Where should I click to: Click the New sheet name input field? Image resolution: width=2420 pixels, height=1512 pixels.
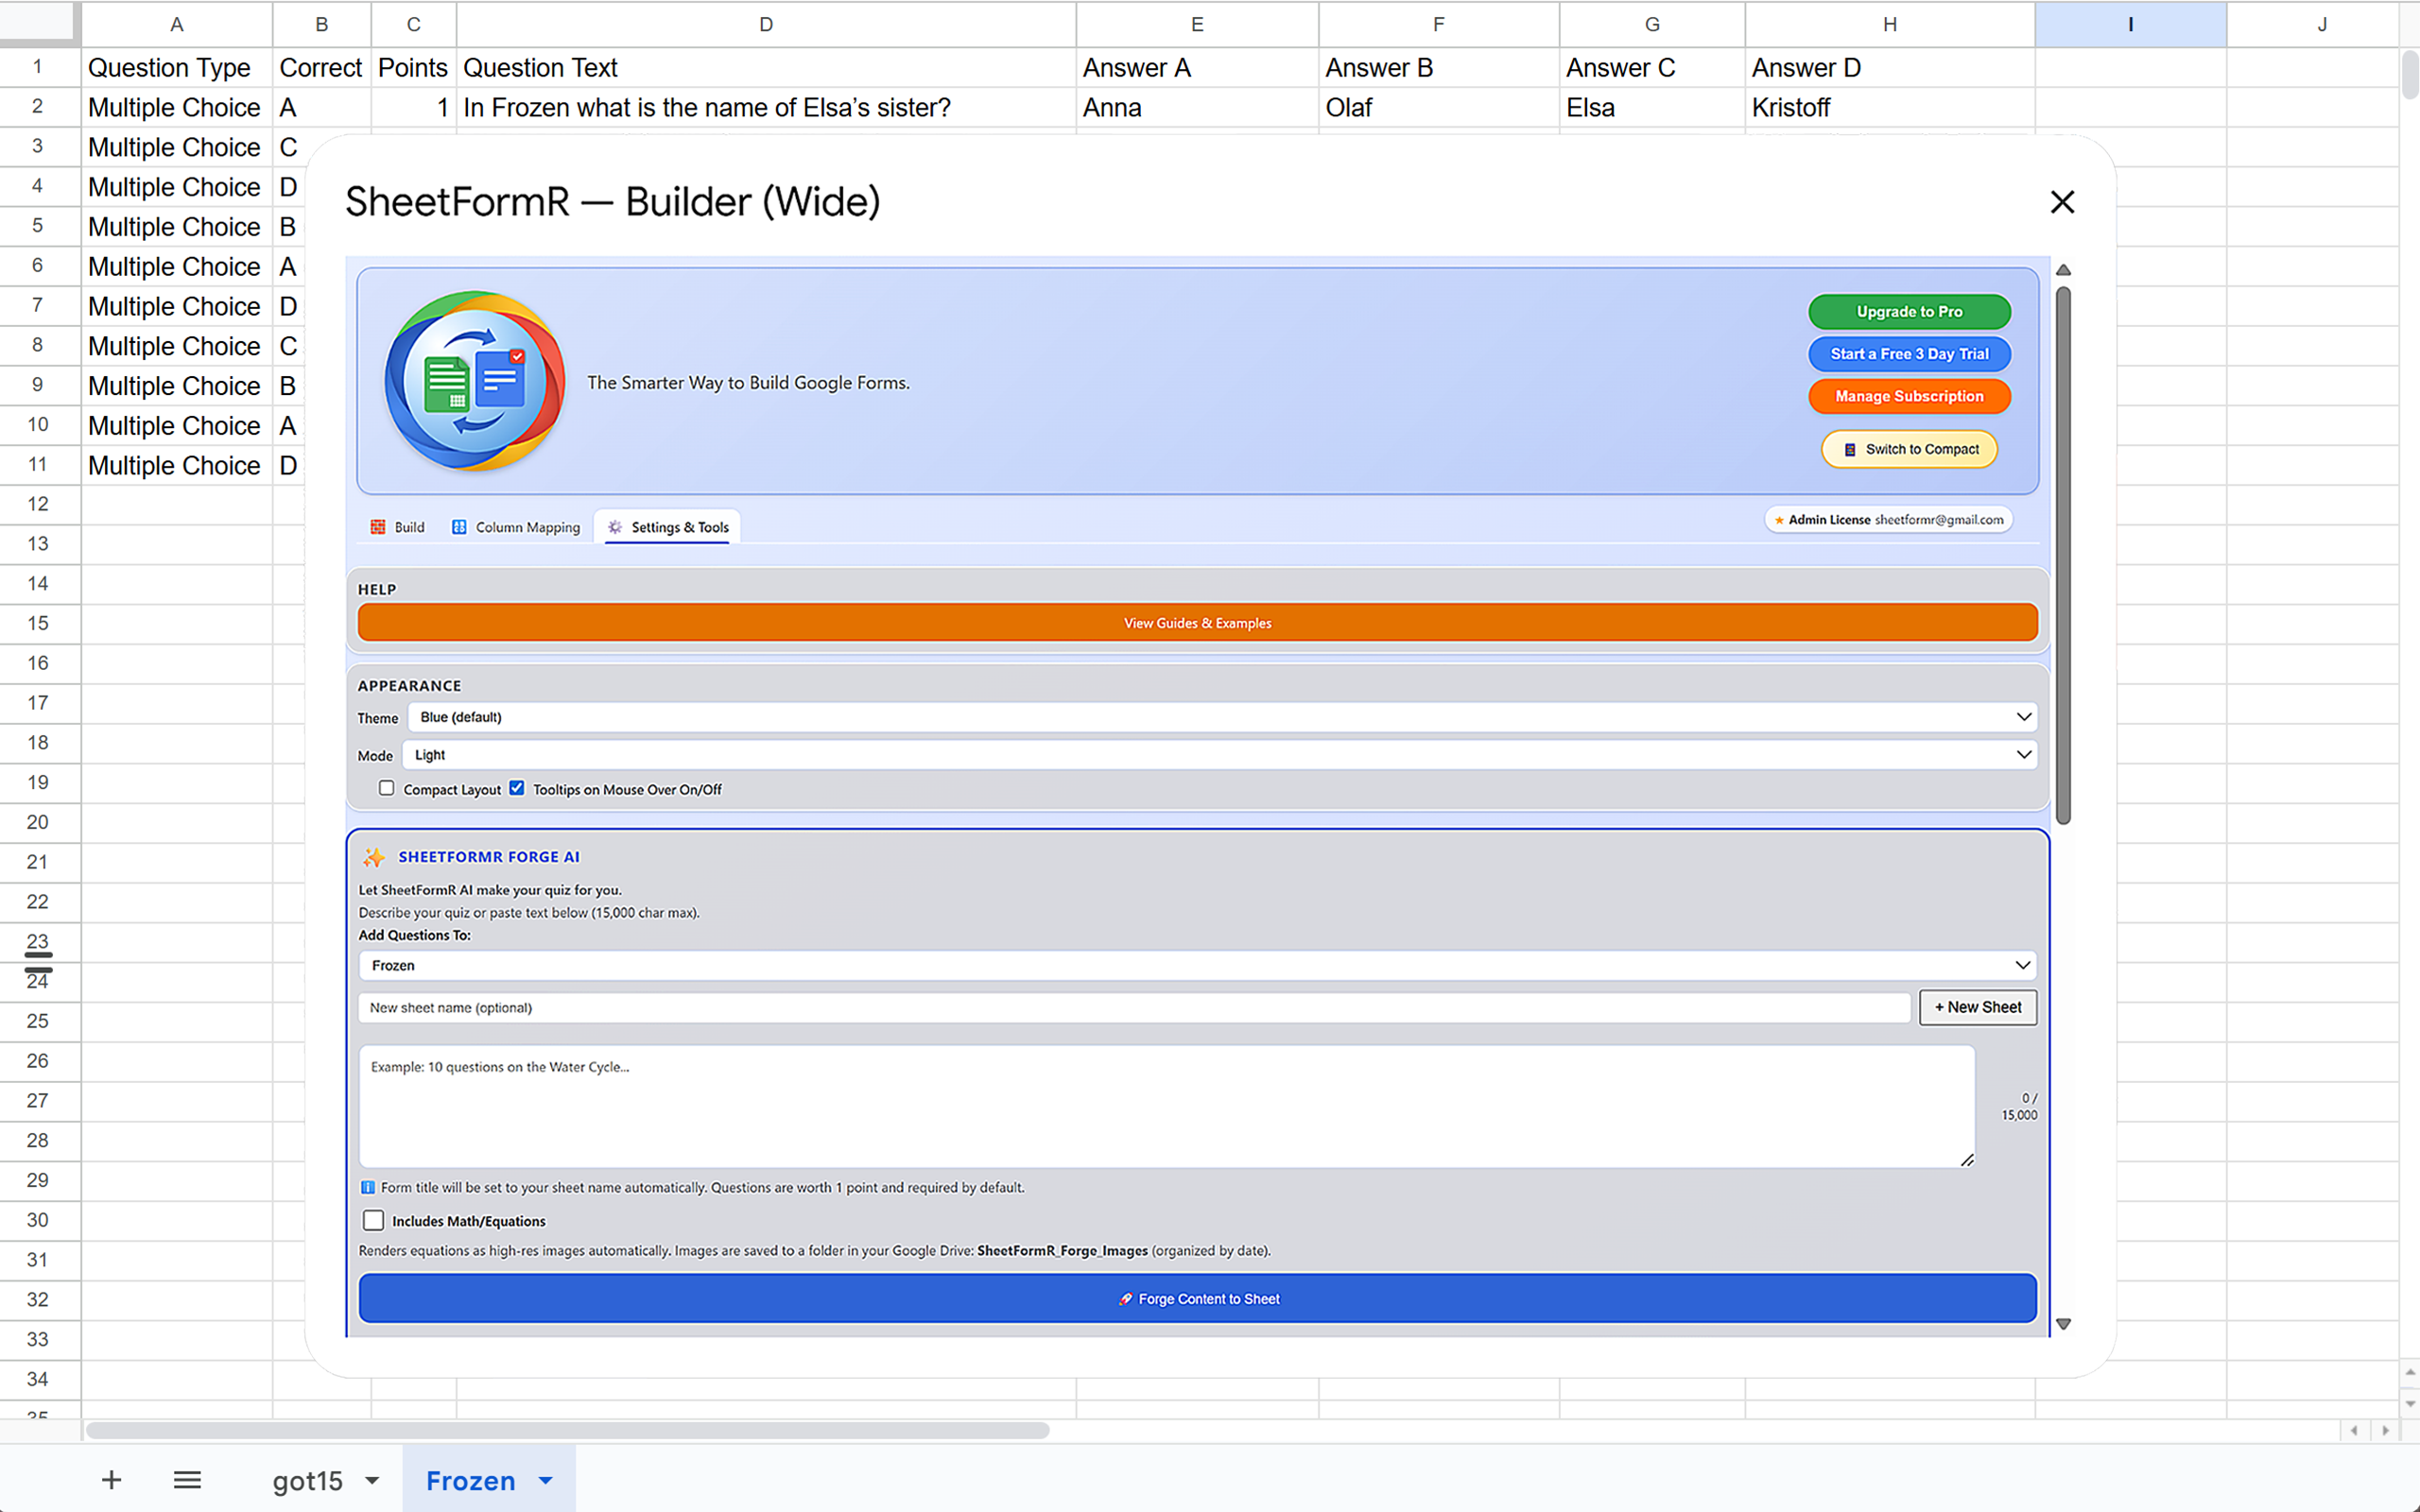click(x=1134, y=1007)
